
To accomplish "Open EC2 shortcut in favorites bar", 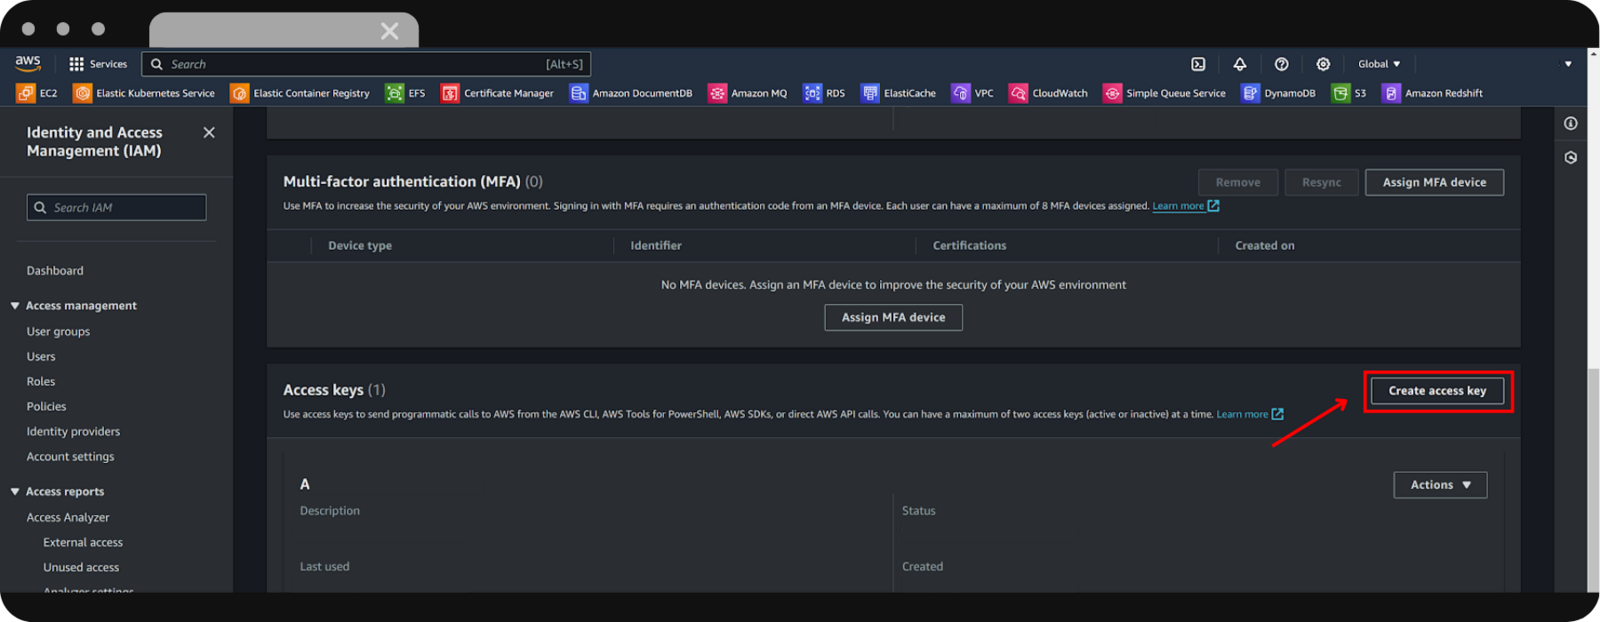I will pyautogui.click(x=38, y=93).
